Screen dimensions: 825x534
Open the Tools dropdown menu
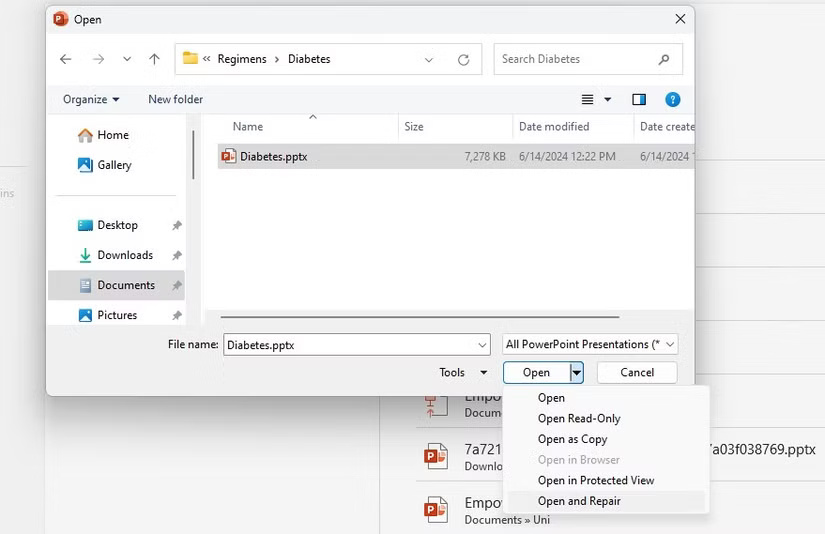coord(463,372)
